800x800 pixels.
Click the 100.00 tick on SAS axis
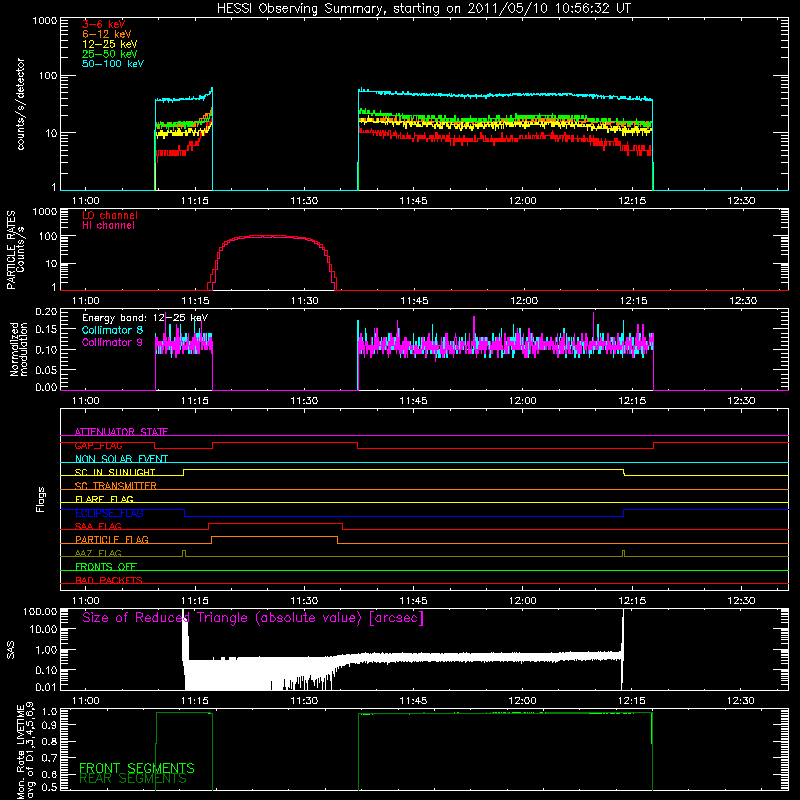(40, 611)
